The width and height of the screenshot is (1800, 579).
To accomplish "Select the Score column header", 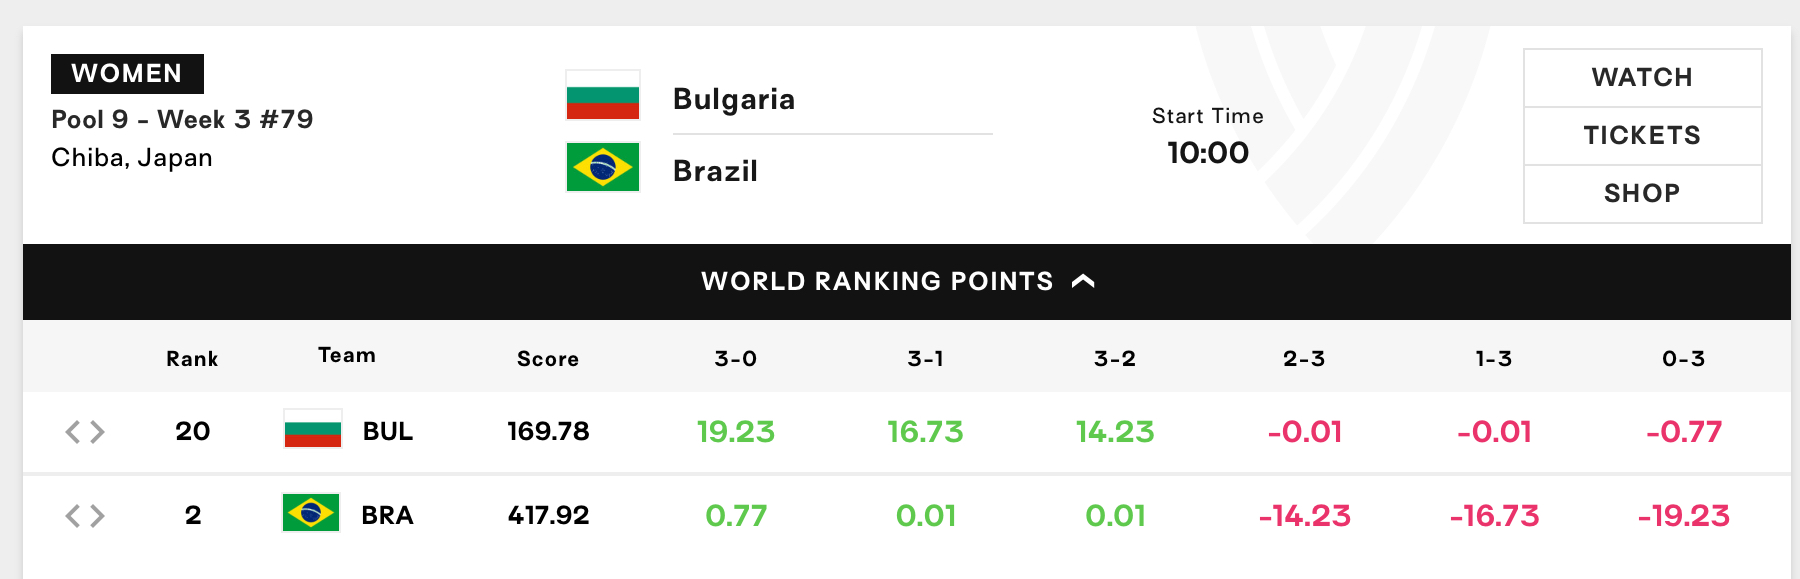I will 548,359.
